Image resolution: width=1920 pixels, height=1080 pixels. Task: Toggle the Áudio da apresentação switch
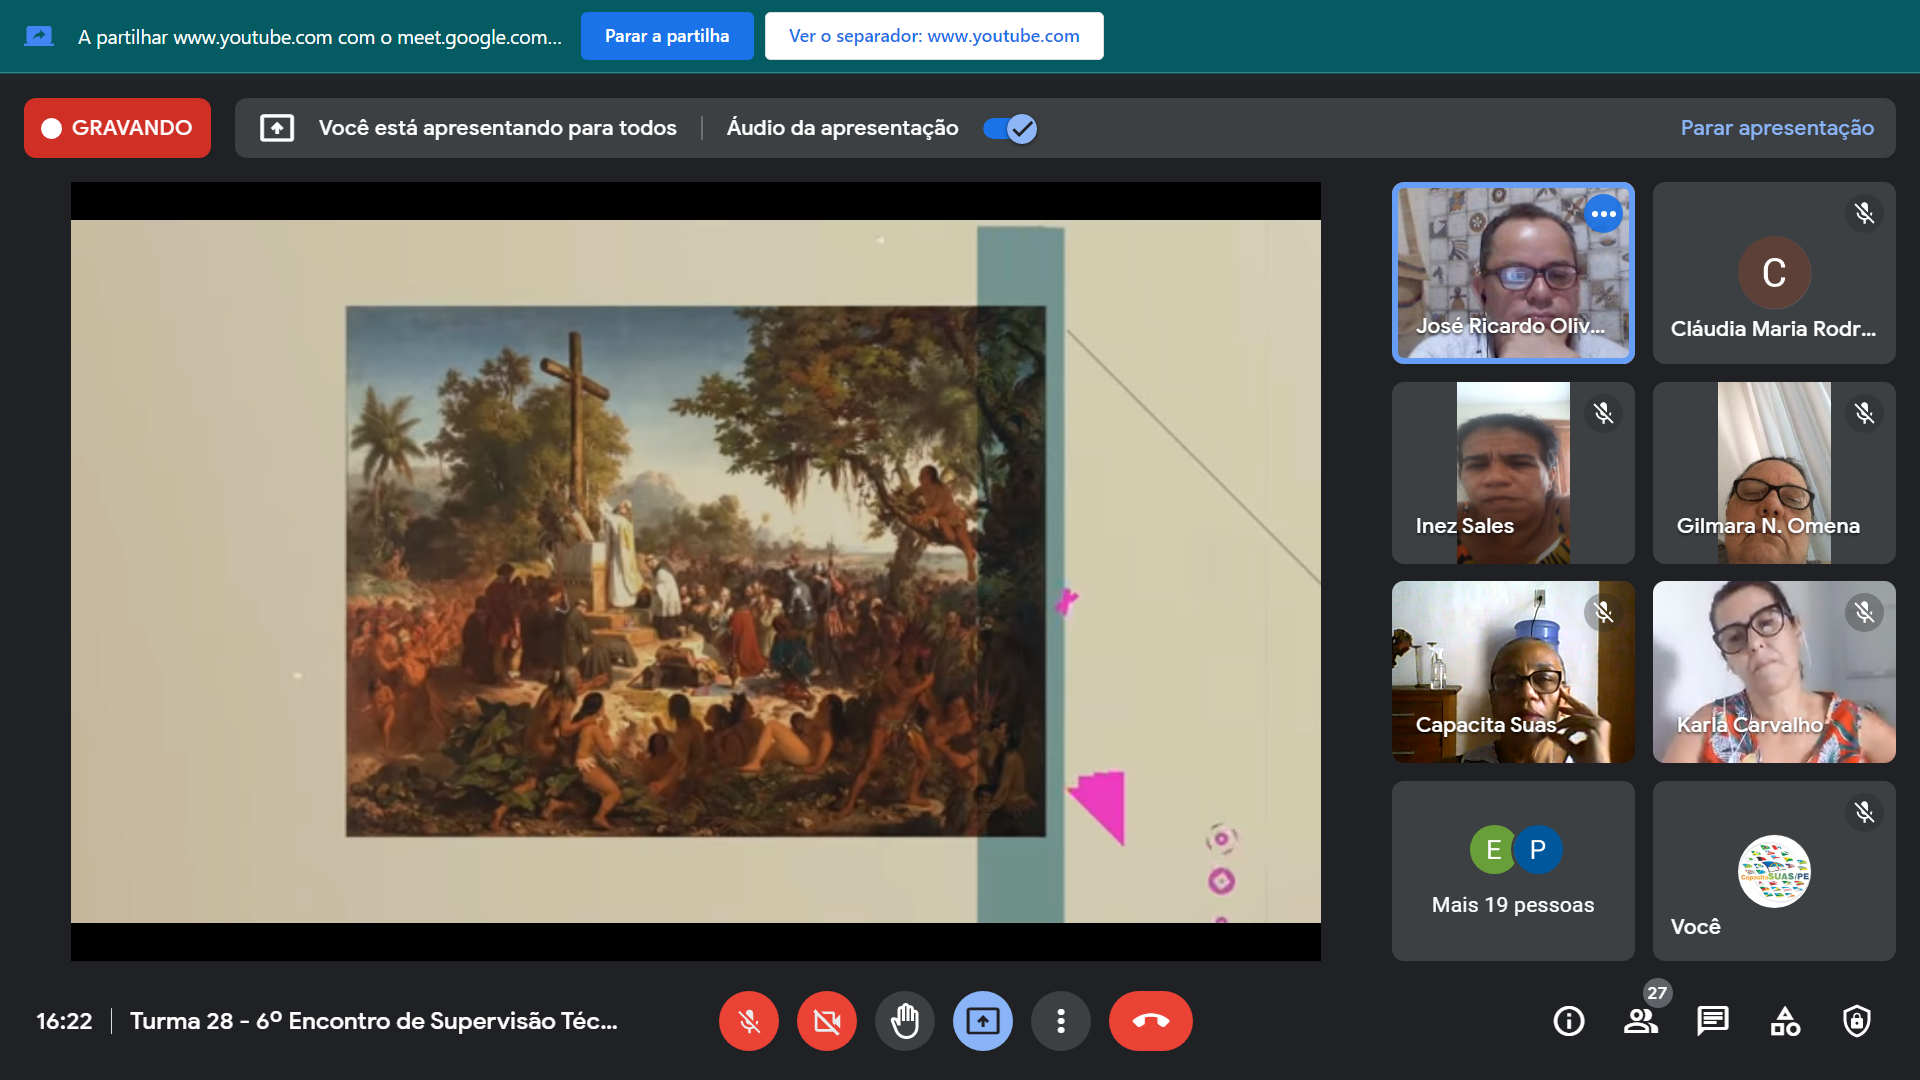[1010, 128]
